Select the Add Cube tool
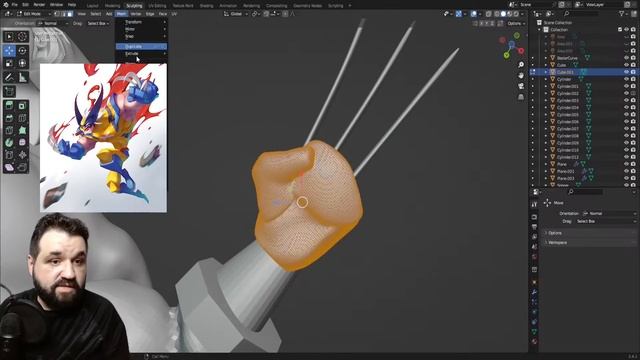 (9, 91)
